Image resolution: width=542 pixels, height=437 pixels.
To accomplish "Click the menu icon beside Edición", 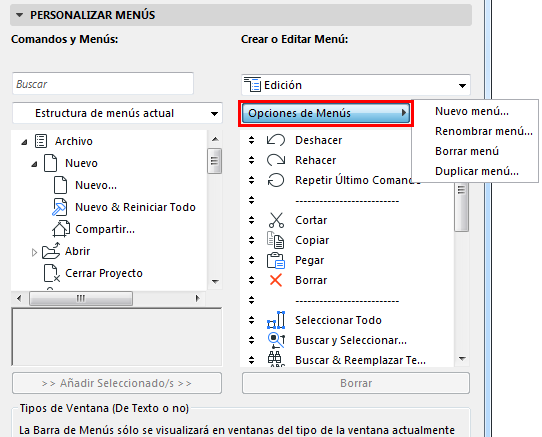I will 252,85.
